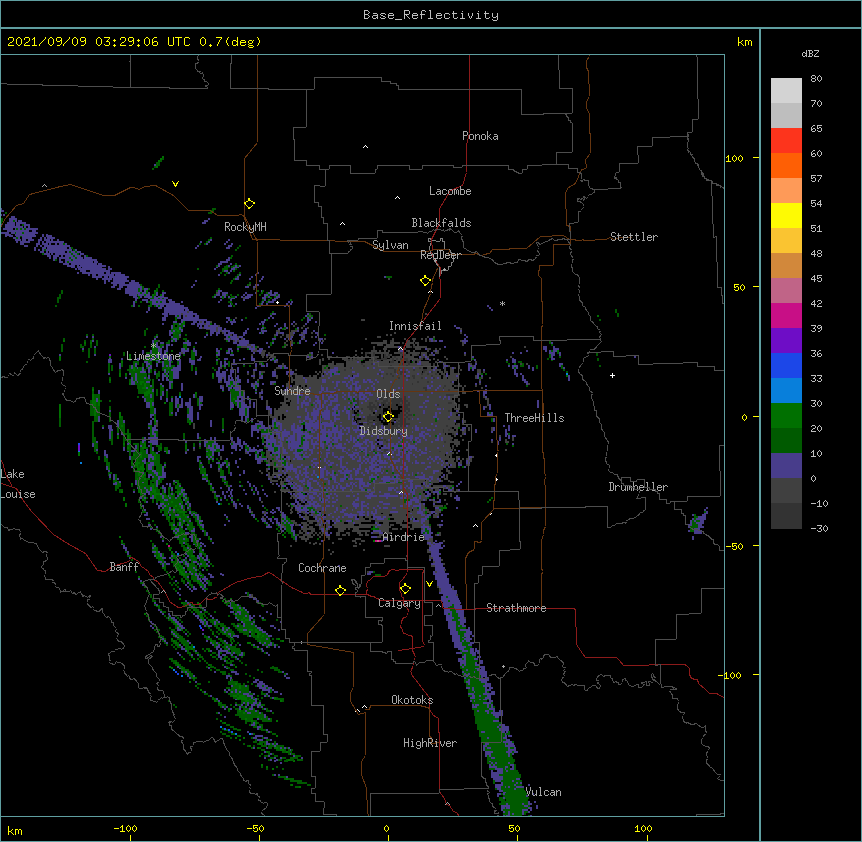Click the yellow diamond marker above the Calgary label
Image resolution: width=862 pixels, height=842 pixels.
coord(405,589)
